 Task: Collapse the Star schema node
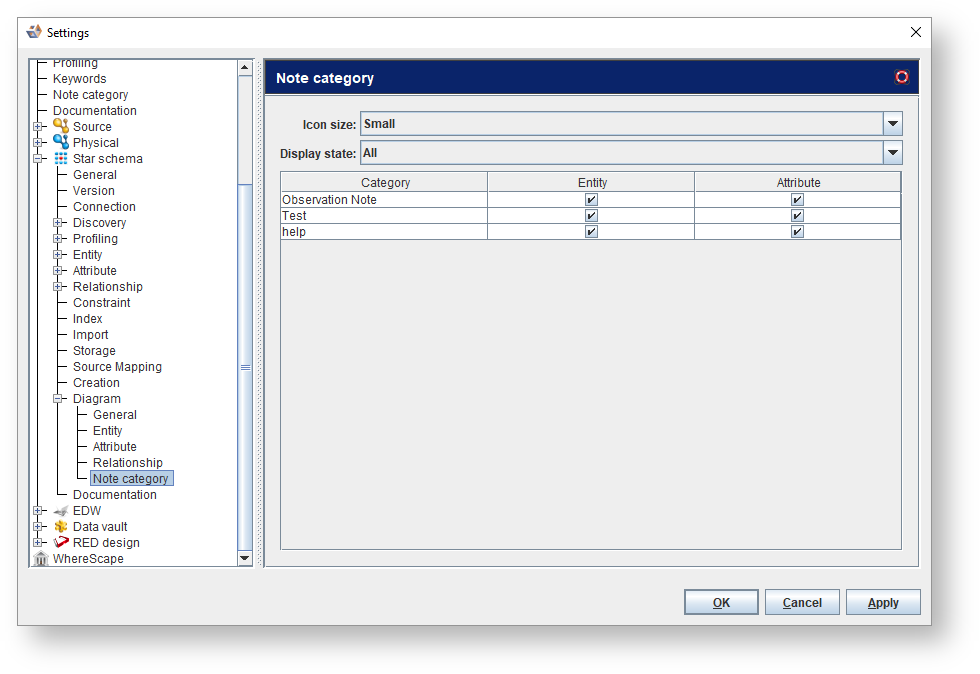(x=38, y=159)
